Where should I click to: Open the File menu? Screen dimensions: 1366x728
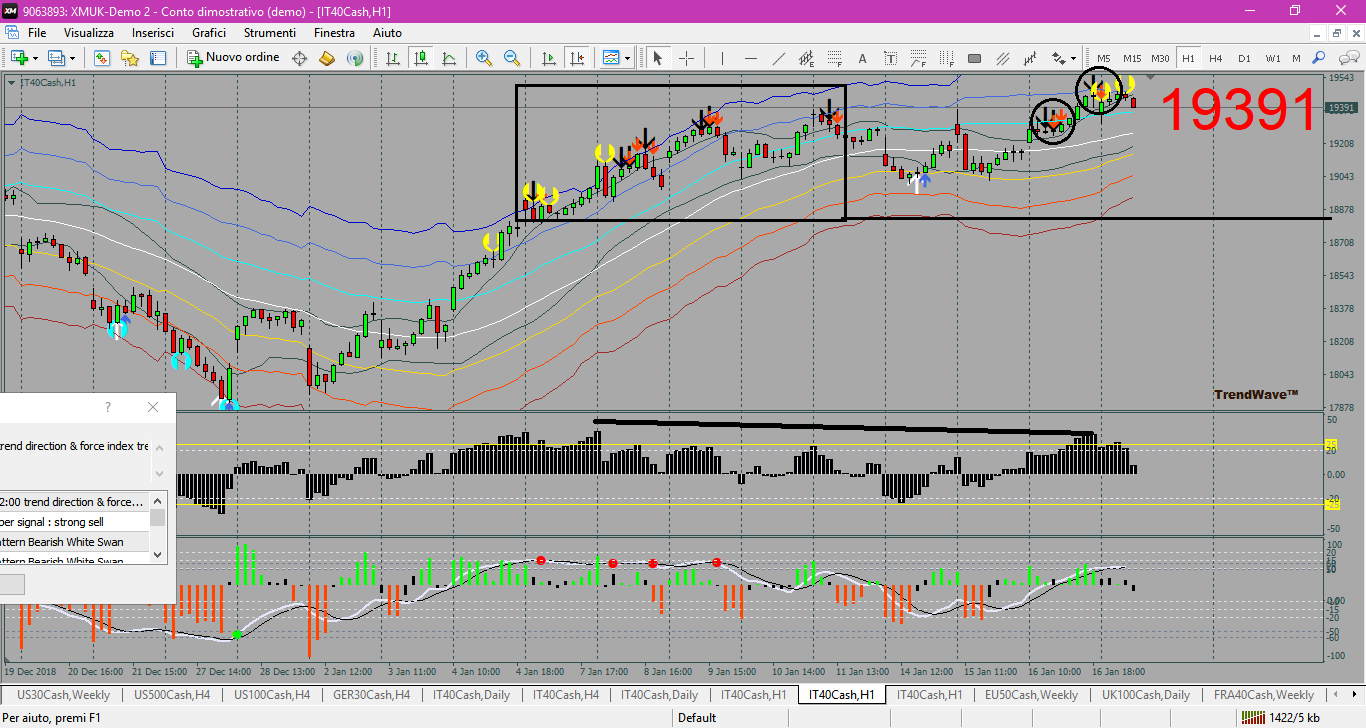pyautogui.click(x=37, y=32)
